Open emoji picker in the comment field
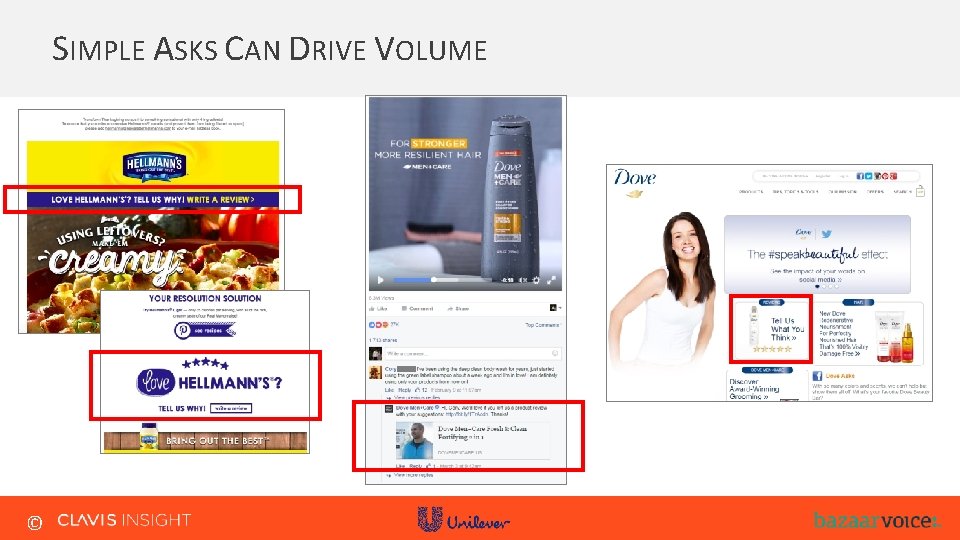960x540 pixels. 555,353
